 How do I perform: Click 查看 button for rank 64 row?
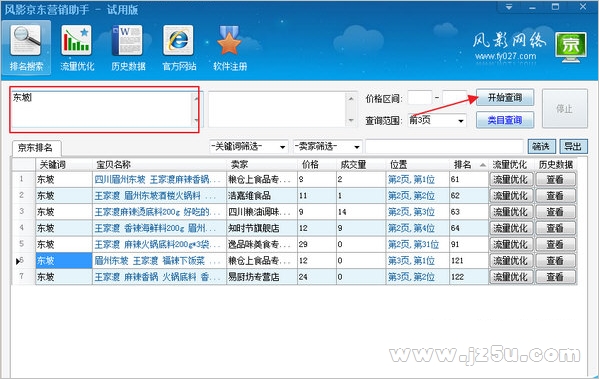point(555,228)
